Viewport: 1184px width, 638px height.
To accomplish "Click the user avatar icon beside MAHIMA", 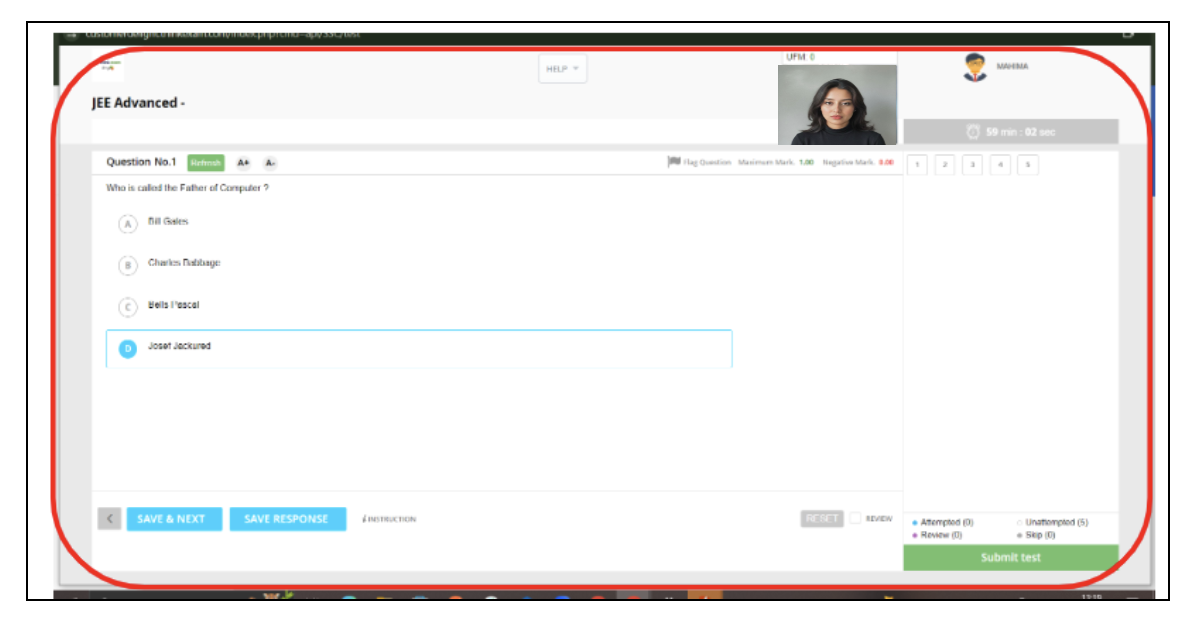I will click(x=974, y=68).
